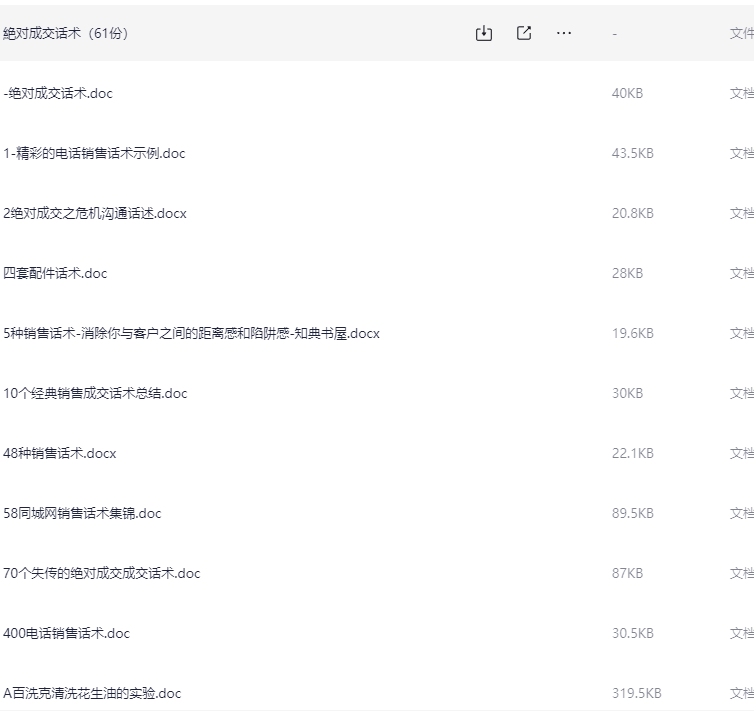Click the 319.5KB size cell
The height and width of the screenshot is (713, 754).
(636, 693)
